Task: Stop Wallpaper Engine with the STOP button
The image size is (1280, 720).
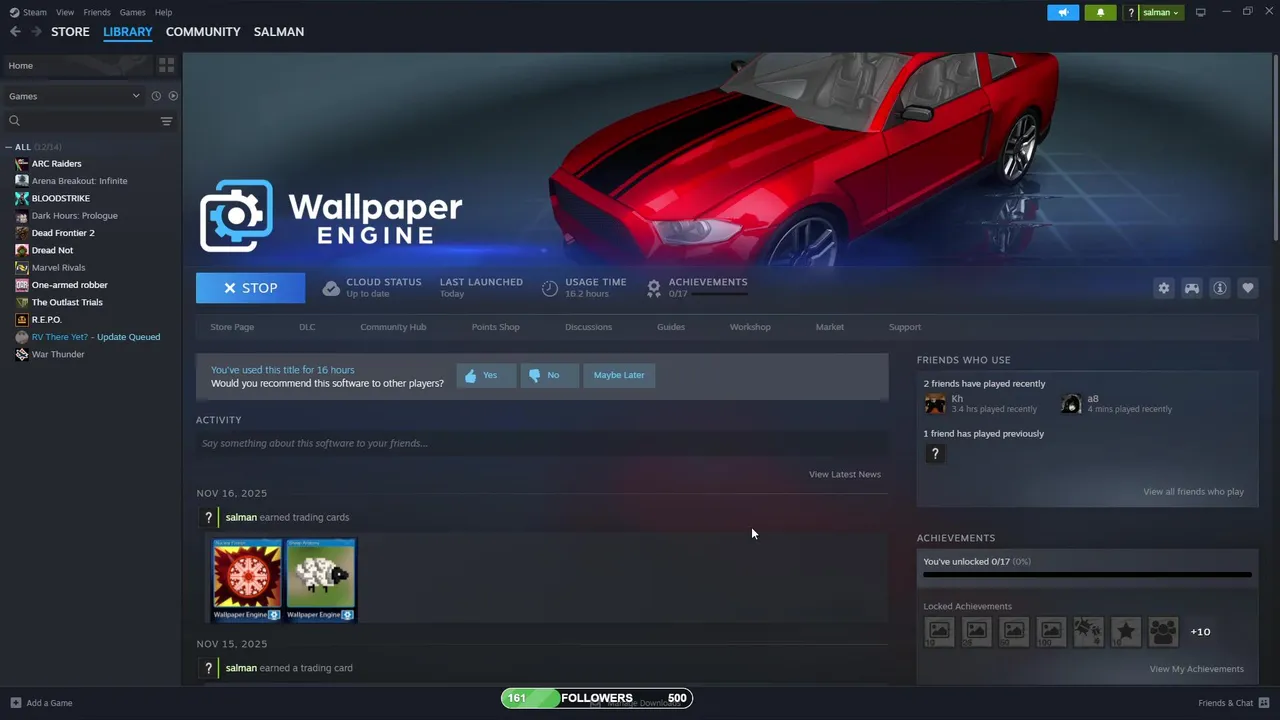Action: (x=251, y=288)
